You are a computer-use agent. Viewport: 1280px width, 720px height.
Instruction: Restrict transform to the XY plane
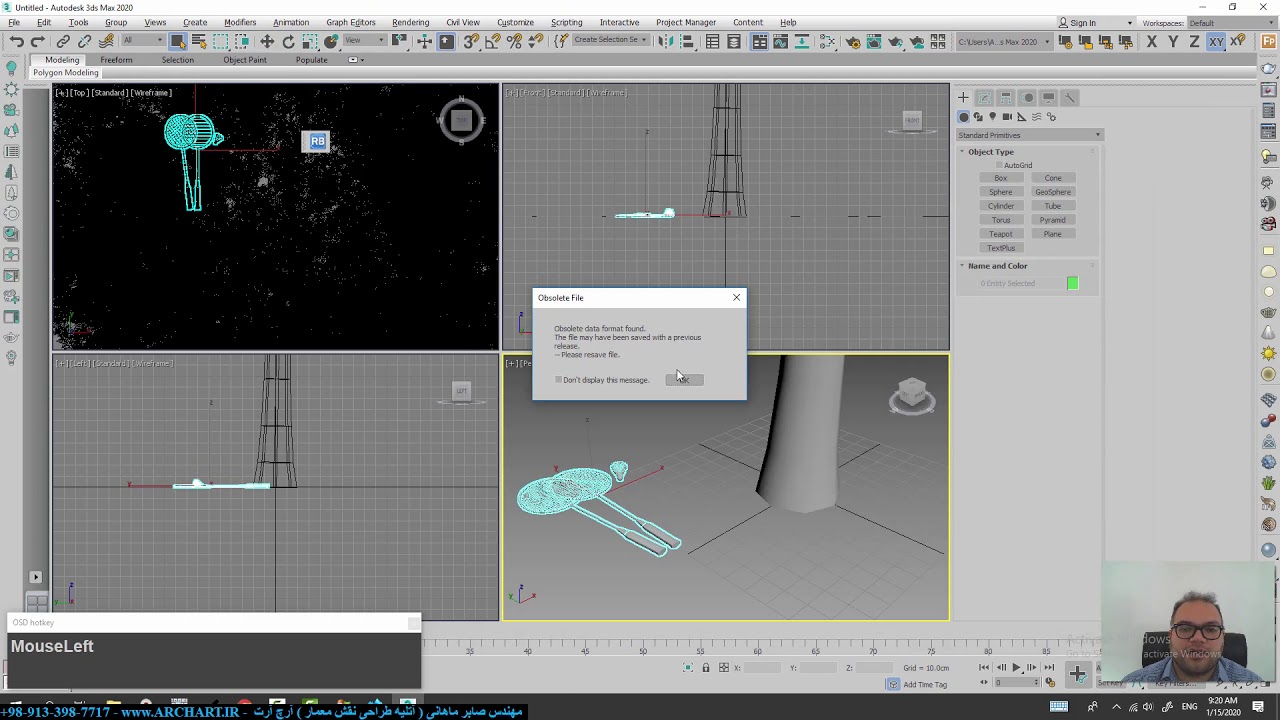1216,41
